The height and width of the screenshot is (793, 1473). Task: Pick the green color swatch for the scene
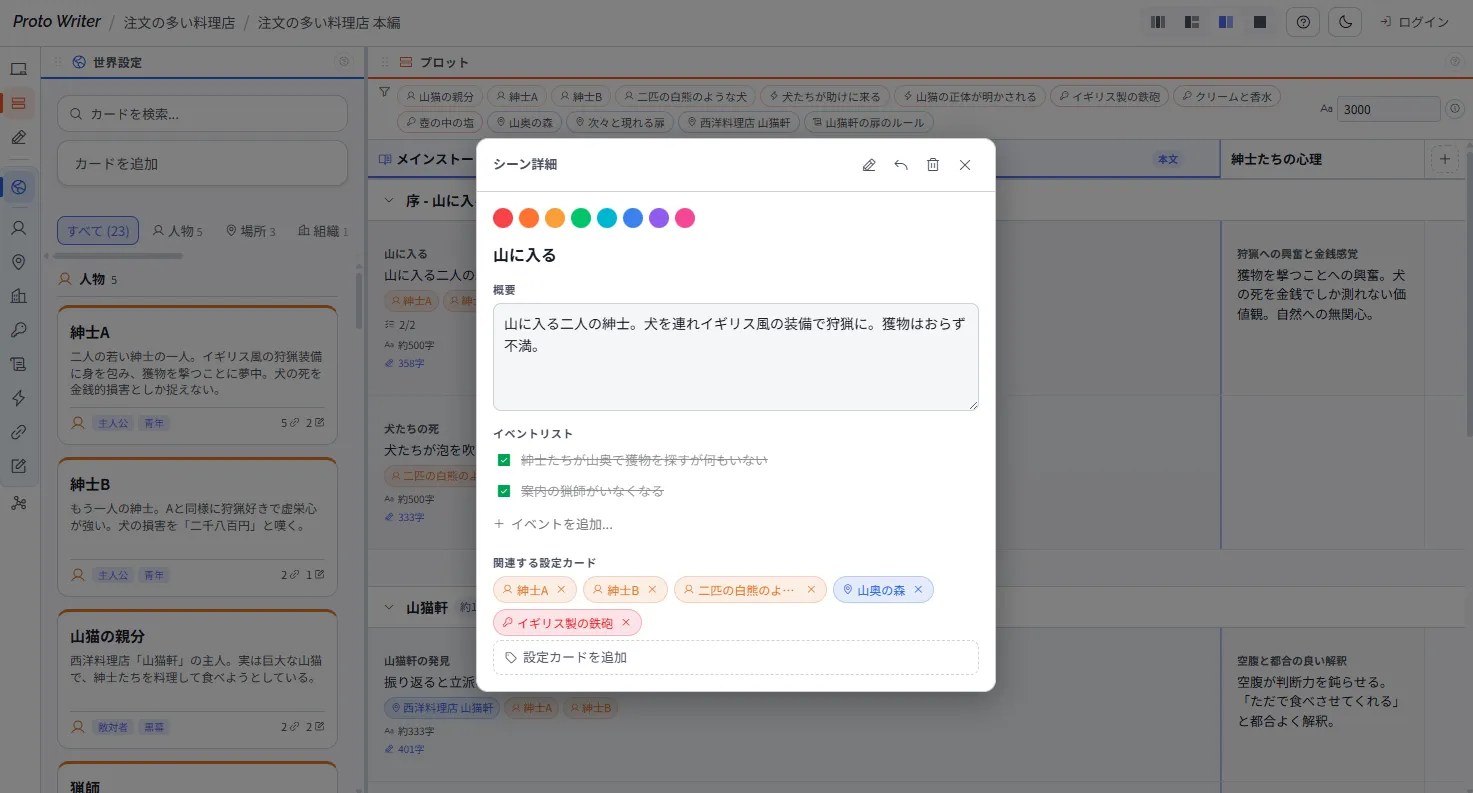point(581,217)
